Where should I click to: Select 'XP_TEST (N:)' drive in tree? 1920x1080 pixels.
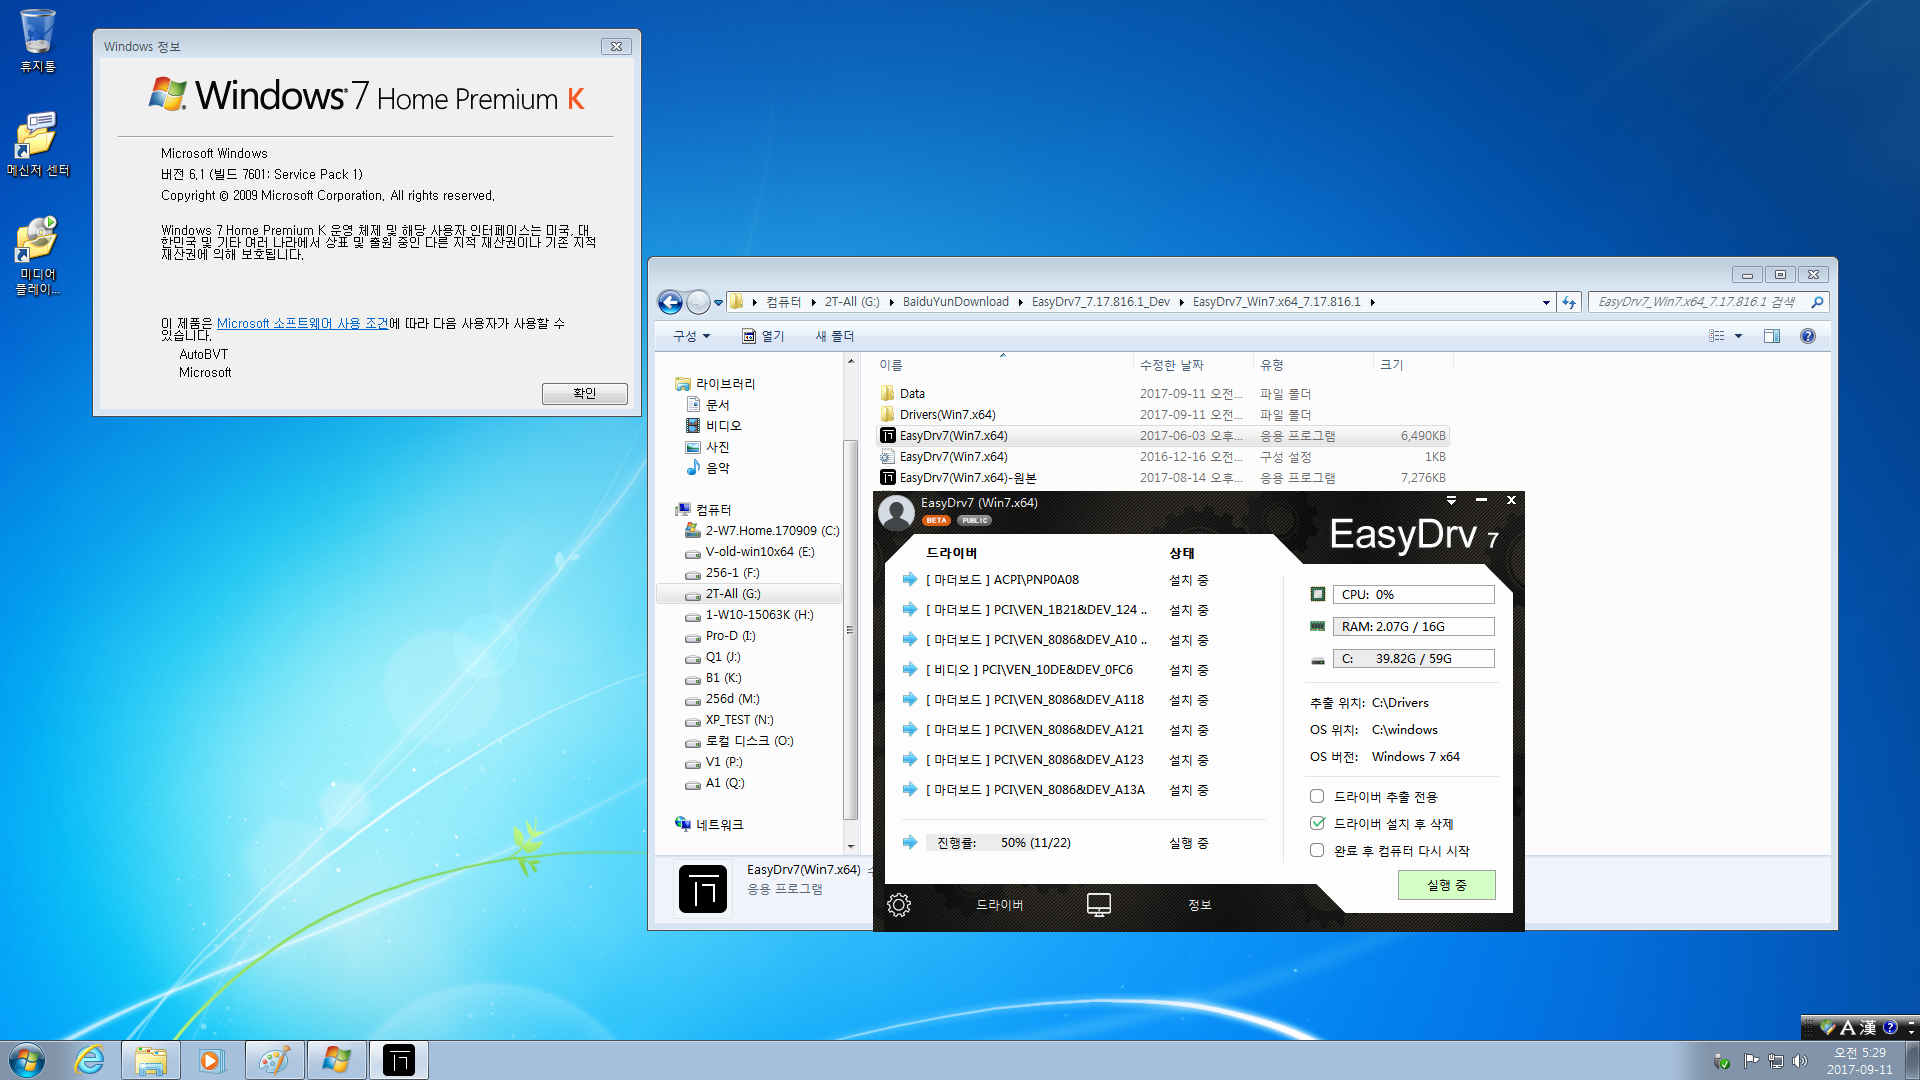[739, 720]
